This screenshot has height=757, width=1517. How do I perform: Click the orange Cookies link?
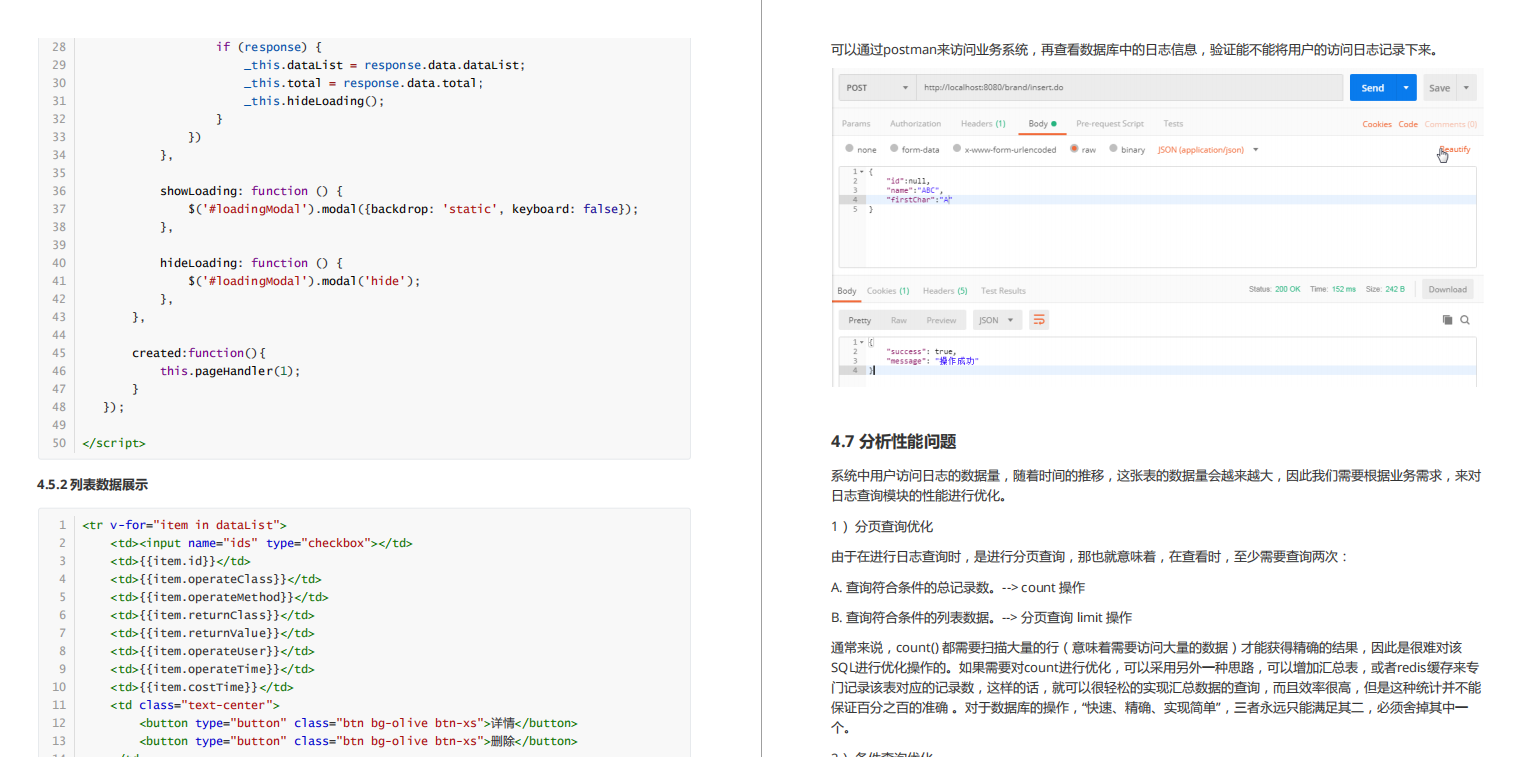(1377, 124)
